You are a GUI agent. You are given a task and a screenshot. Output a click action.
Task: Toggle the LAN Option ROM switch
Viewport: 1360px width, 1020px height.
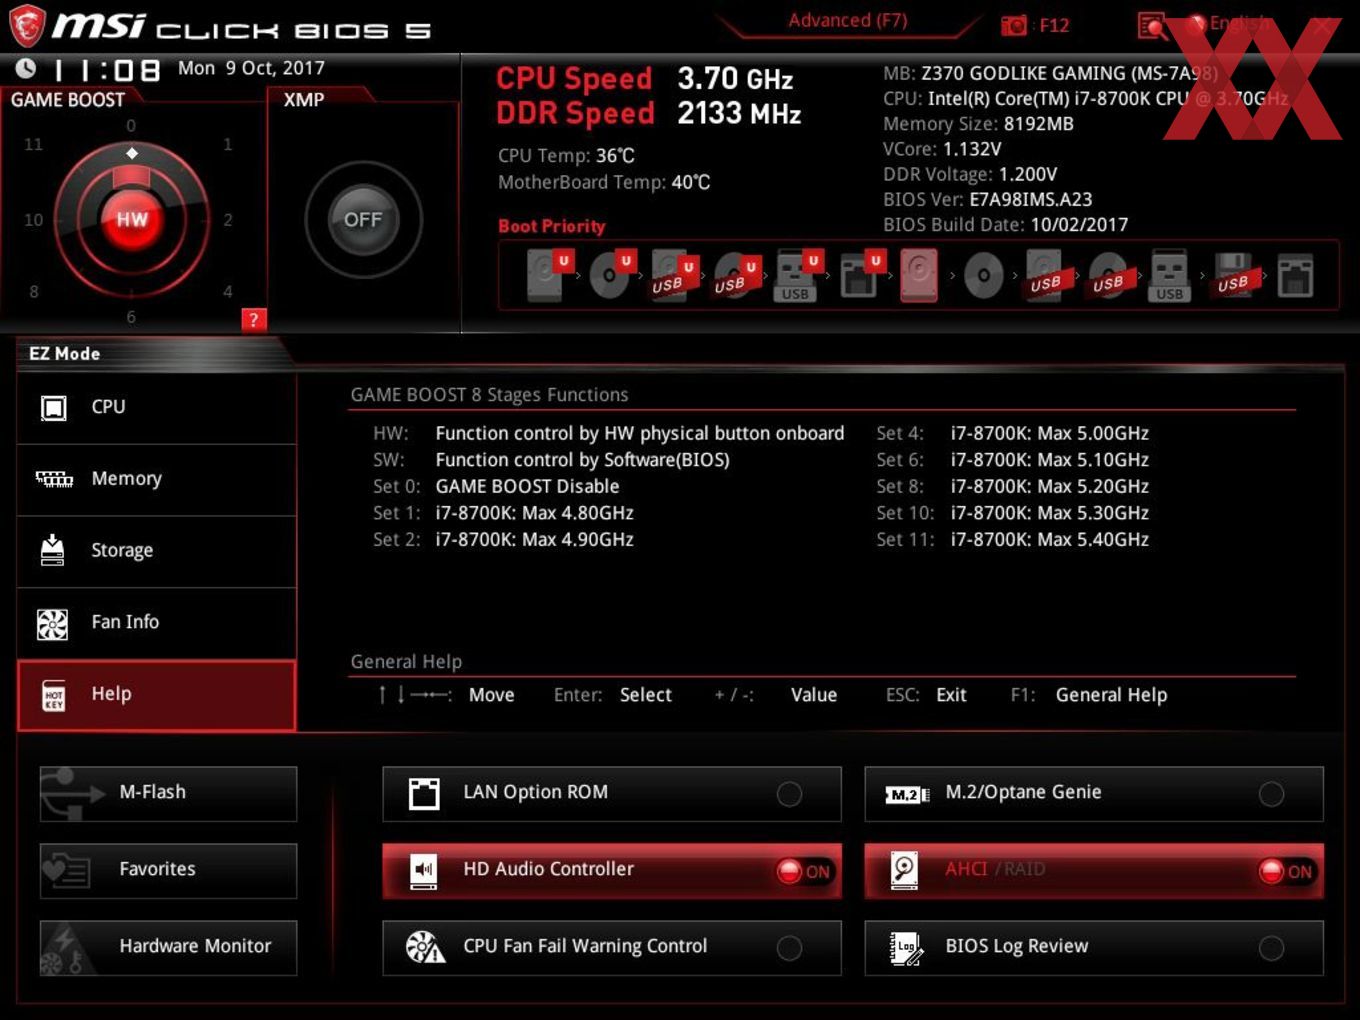(x=789, y=794)
